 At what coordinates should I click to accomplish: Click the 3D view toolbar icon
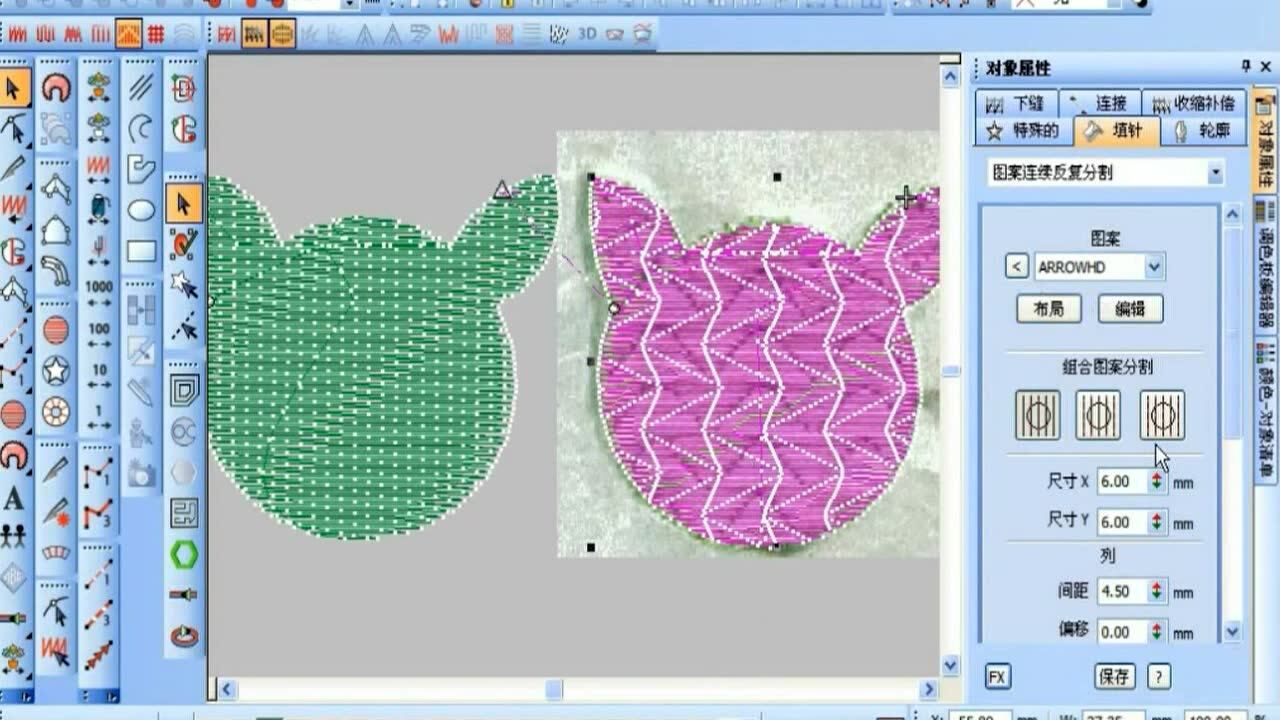pos(587,34)
